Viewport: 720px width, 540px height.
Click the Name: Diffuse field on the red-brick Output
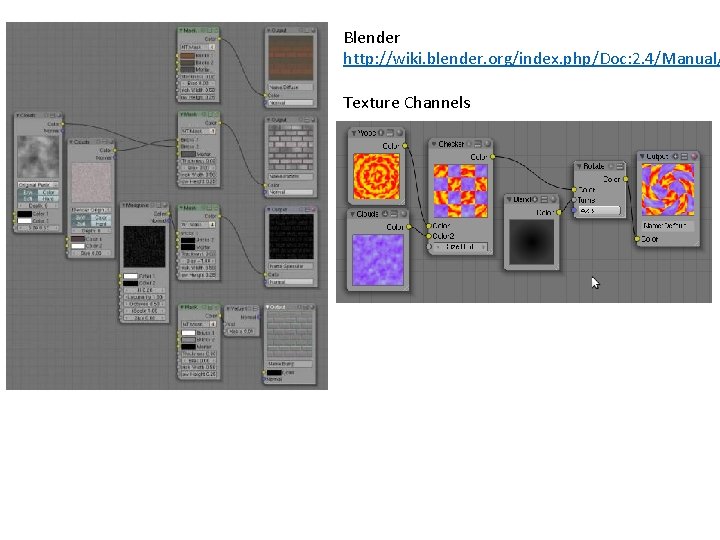click(x=291, y=87)
